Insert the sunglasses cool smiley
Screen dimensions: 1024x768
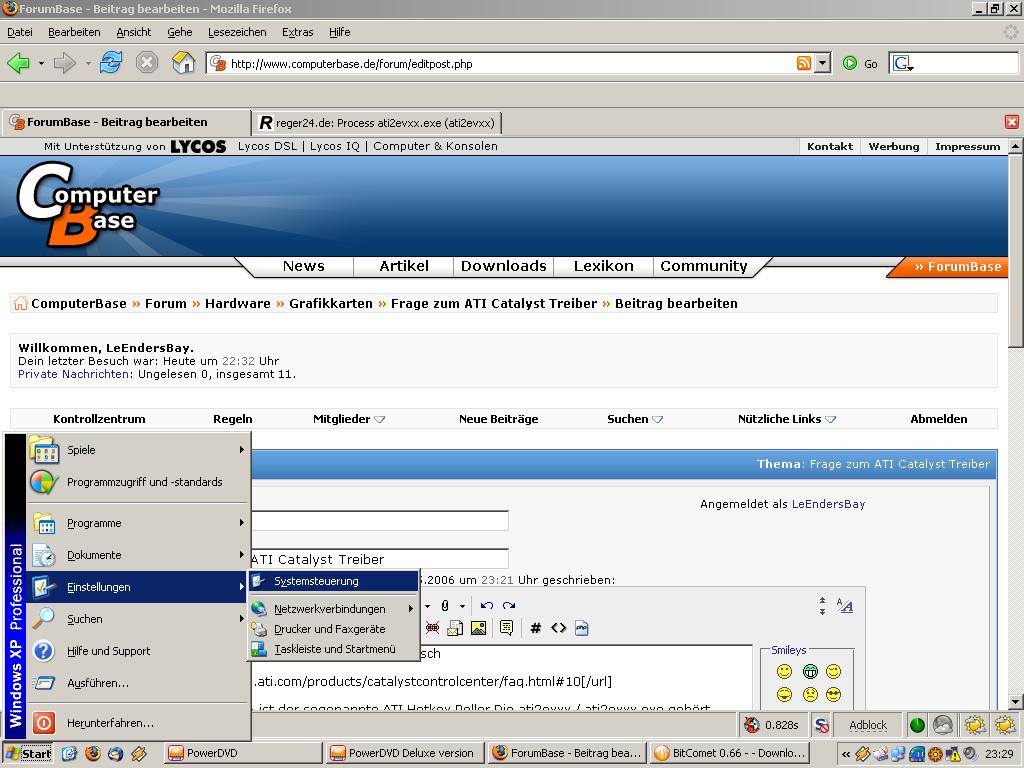[833, 694]
